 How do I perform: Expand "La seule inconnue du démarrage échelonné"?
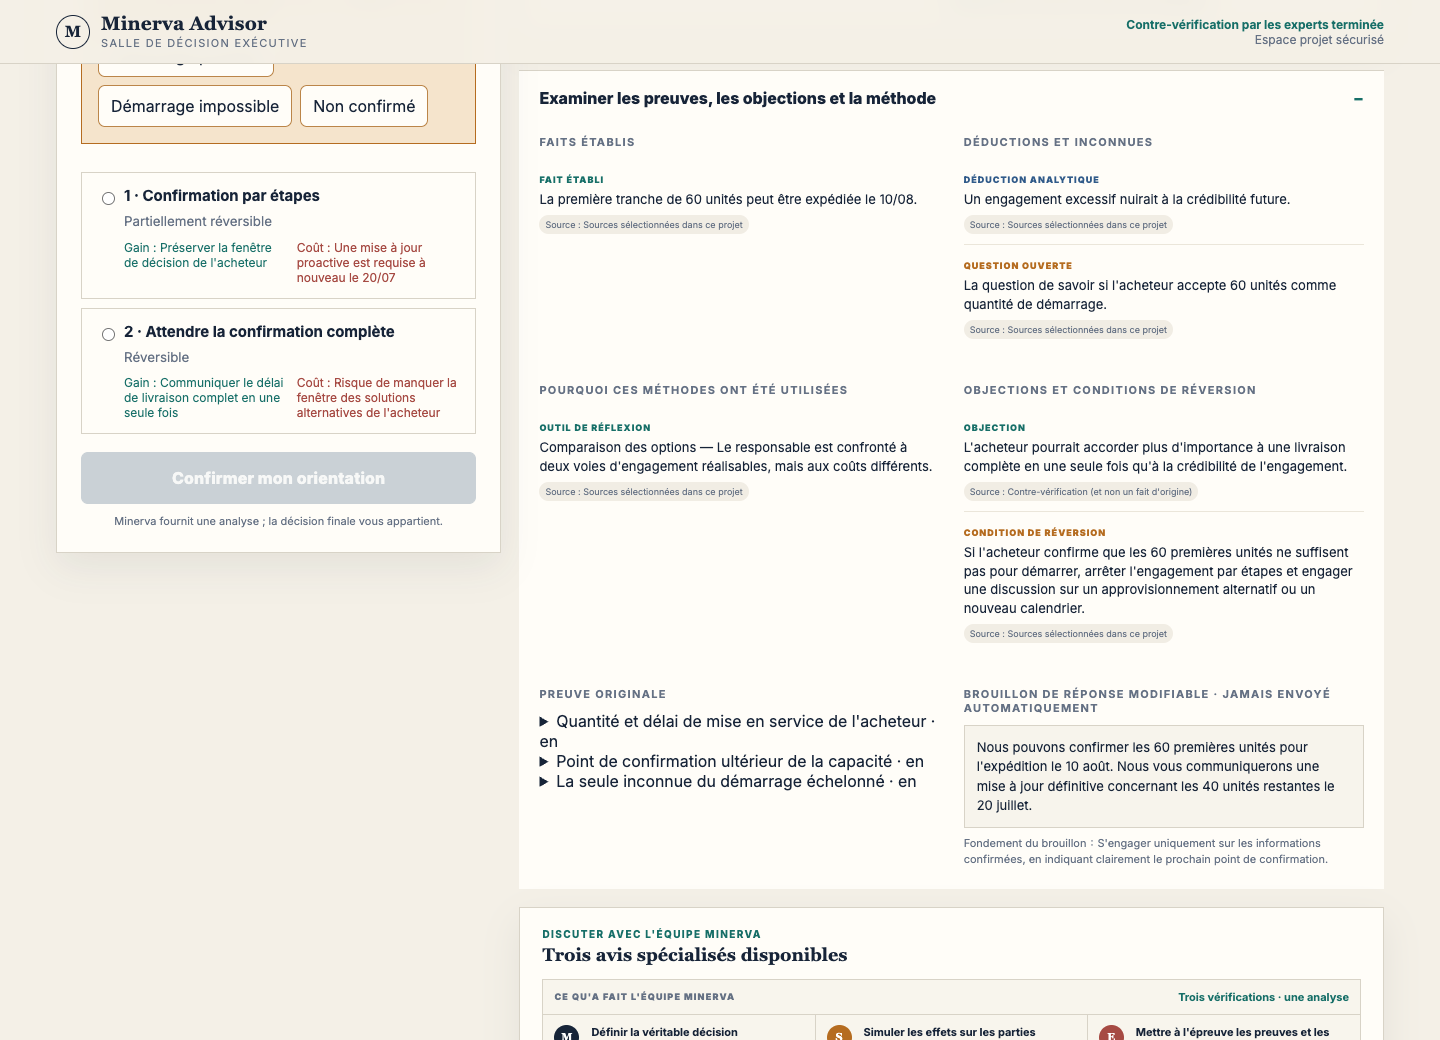pos(727,781)
